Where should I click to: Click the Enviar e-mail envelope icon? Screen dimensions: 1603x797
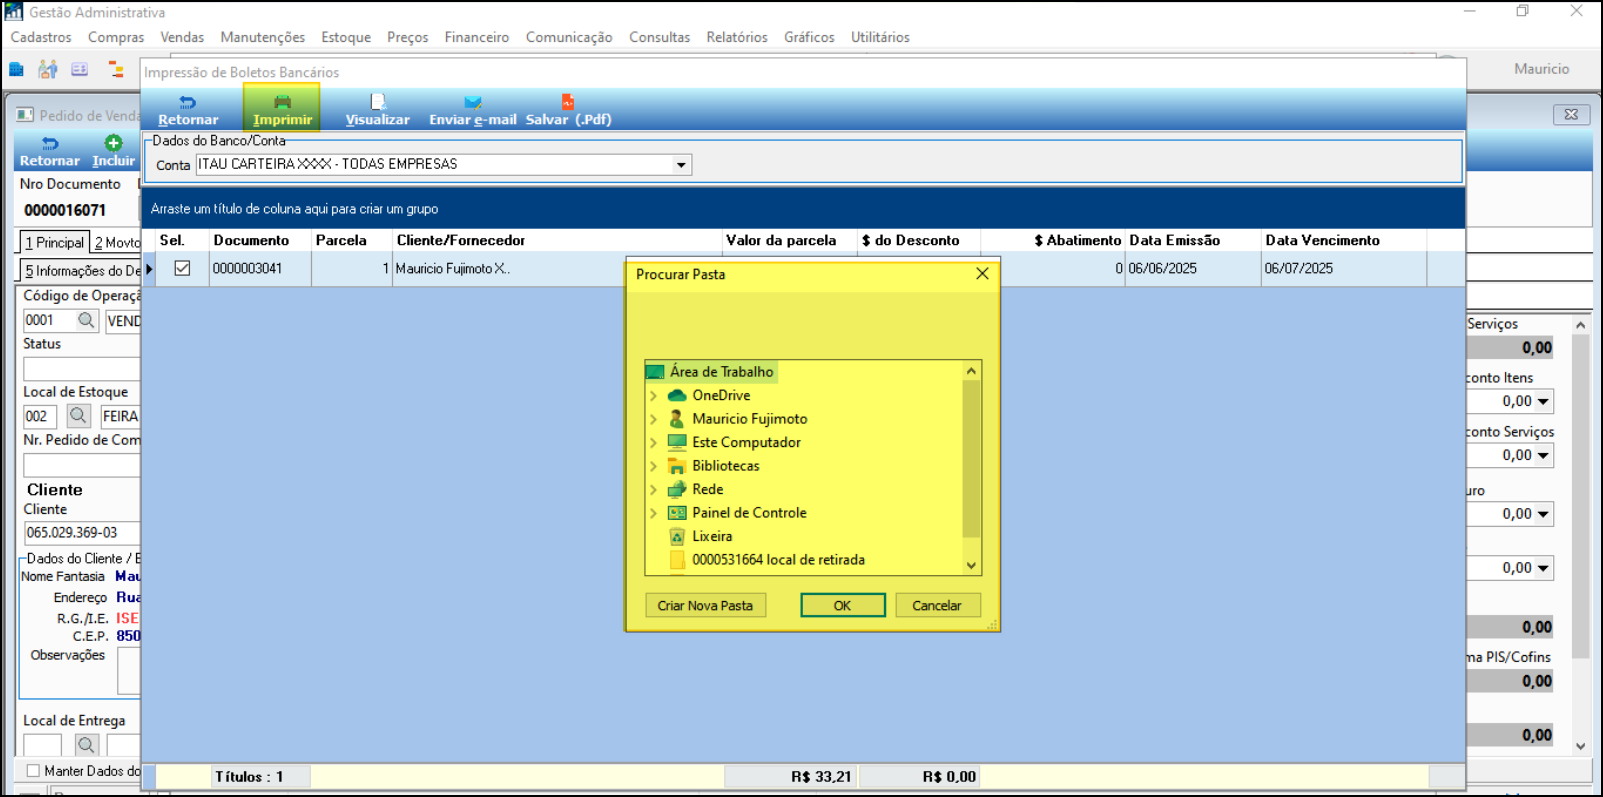pyautogui.click(x=472, y=102)
